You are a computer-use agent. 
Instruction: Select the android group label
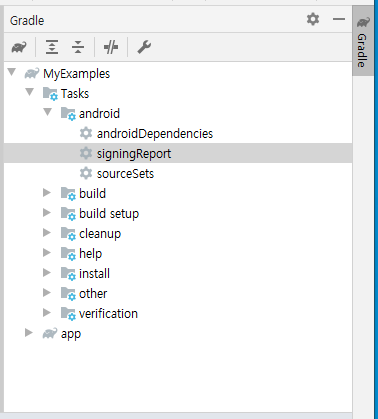tap(99, 114)
